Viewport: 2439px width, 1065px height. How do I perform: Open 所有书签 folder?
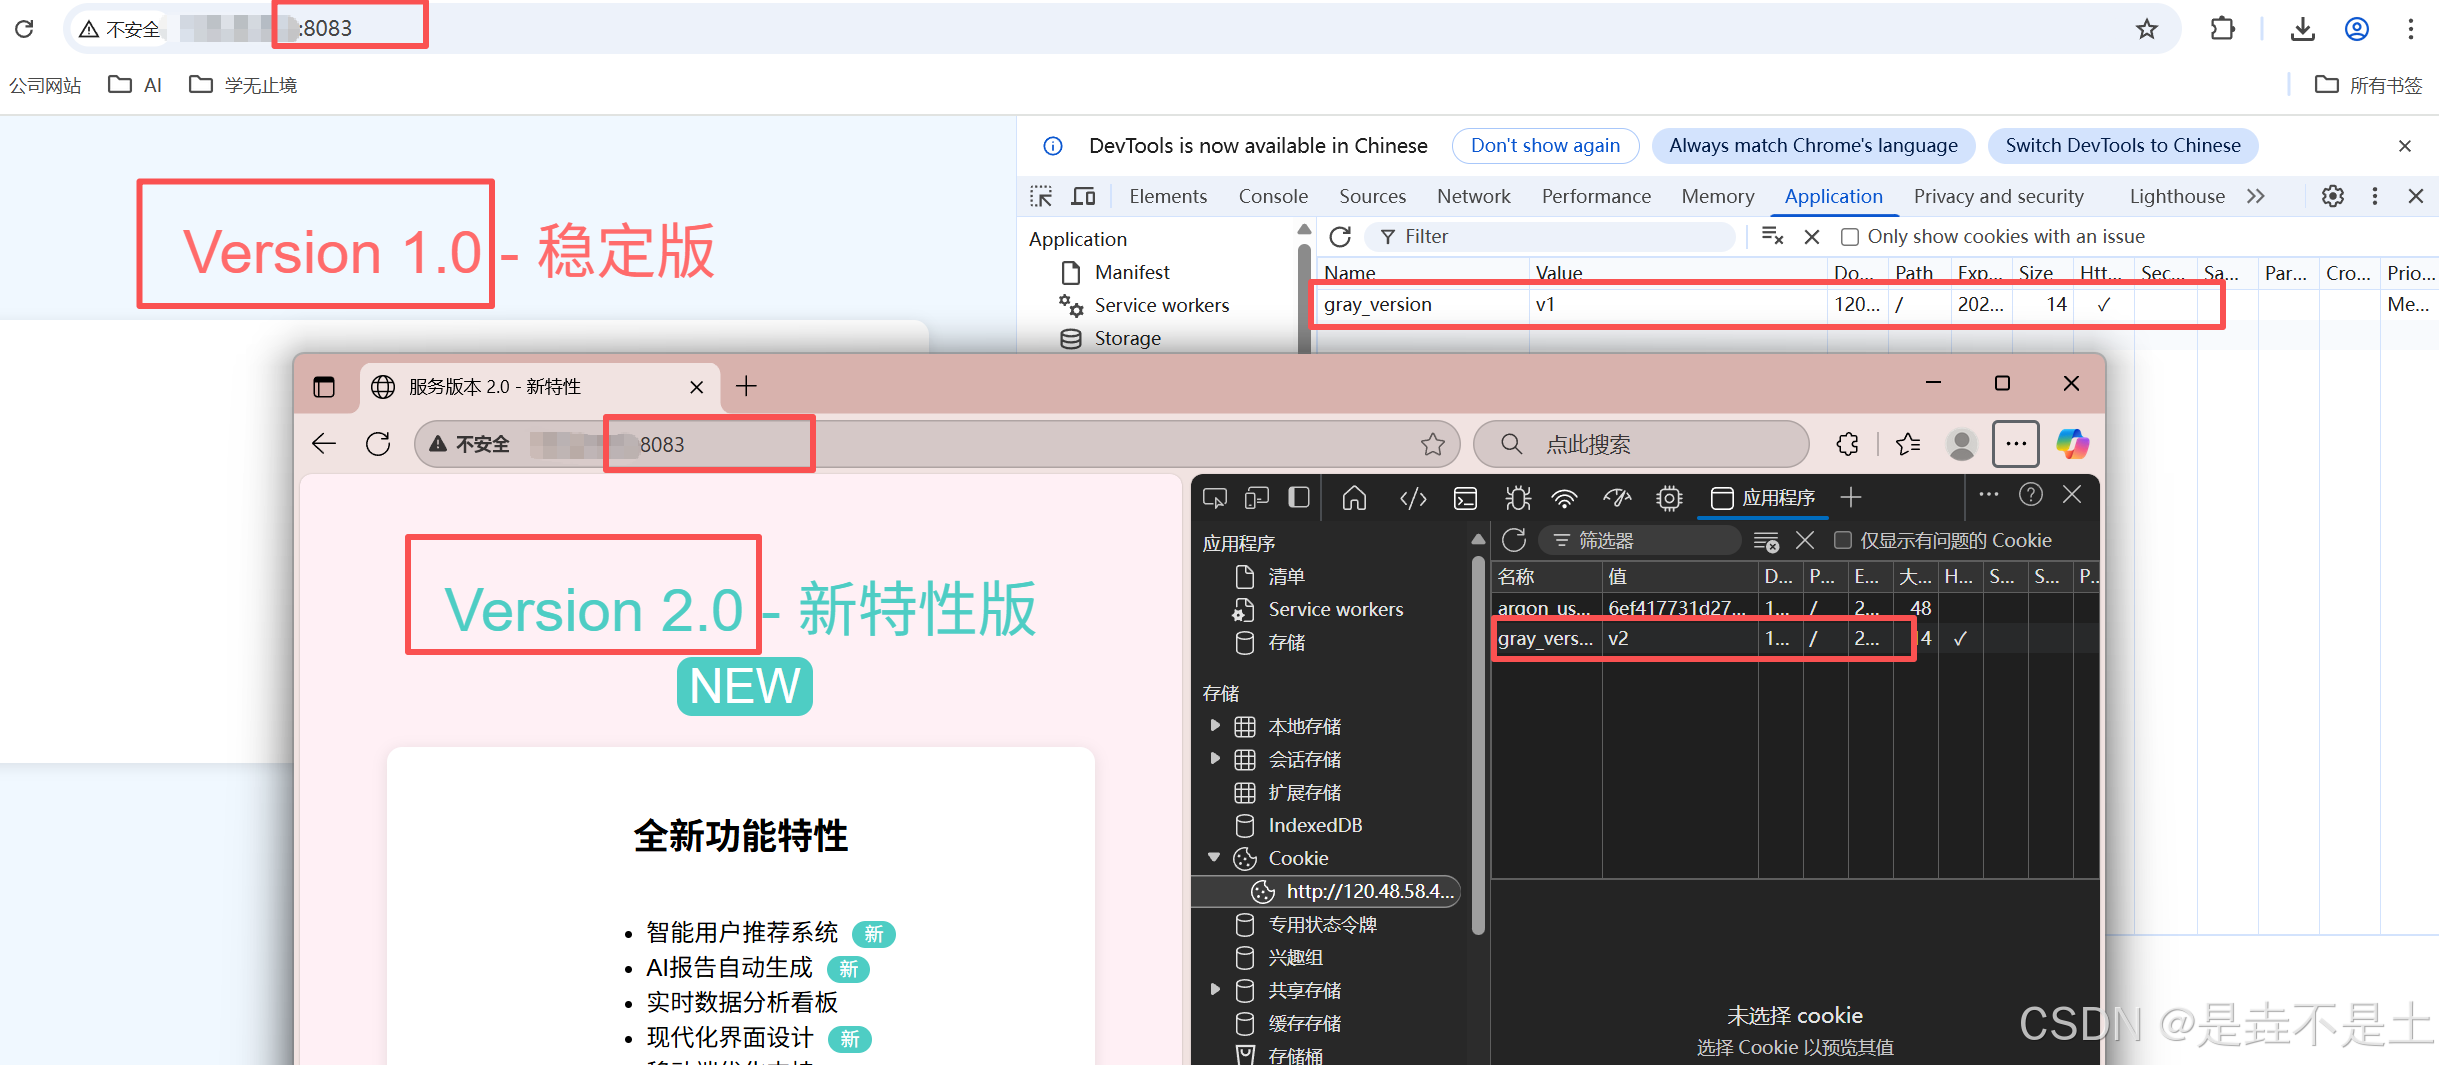tap(2369, 85)
